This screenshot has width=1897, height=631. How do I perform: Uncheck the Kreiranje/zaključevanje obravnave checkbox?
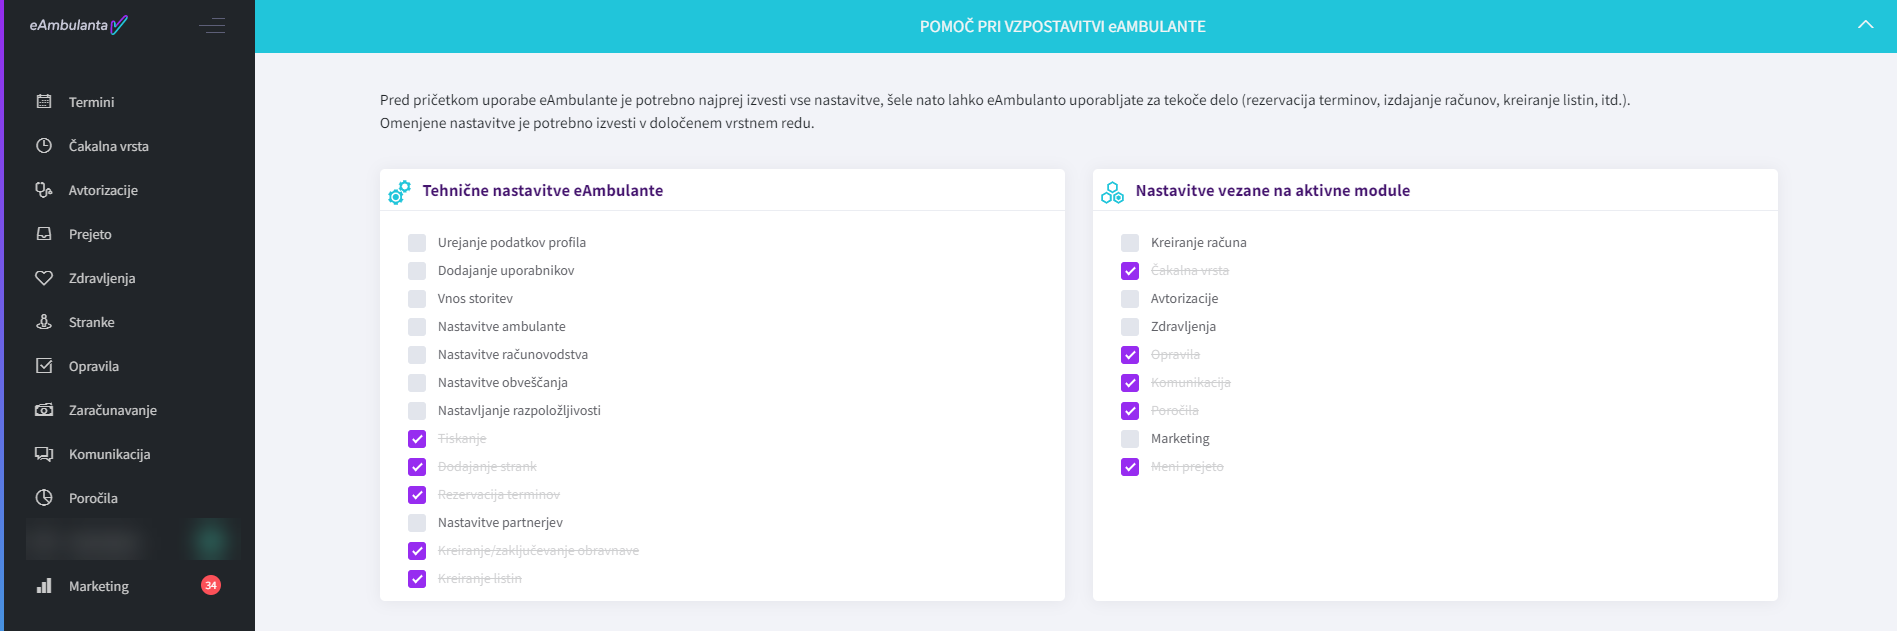[x=417, y=551]
